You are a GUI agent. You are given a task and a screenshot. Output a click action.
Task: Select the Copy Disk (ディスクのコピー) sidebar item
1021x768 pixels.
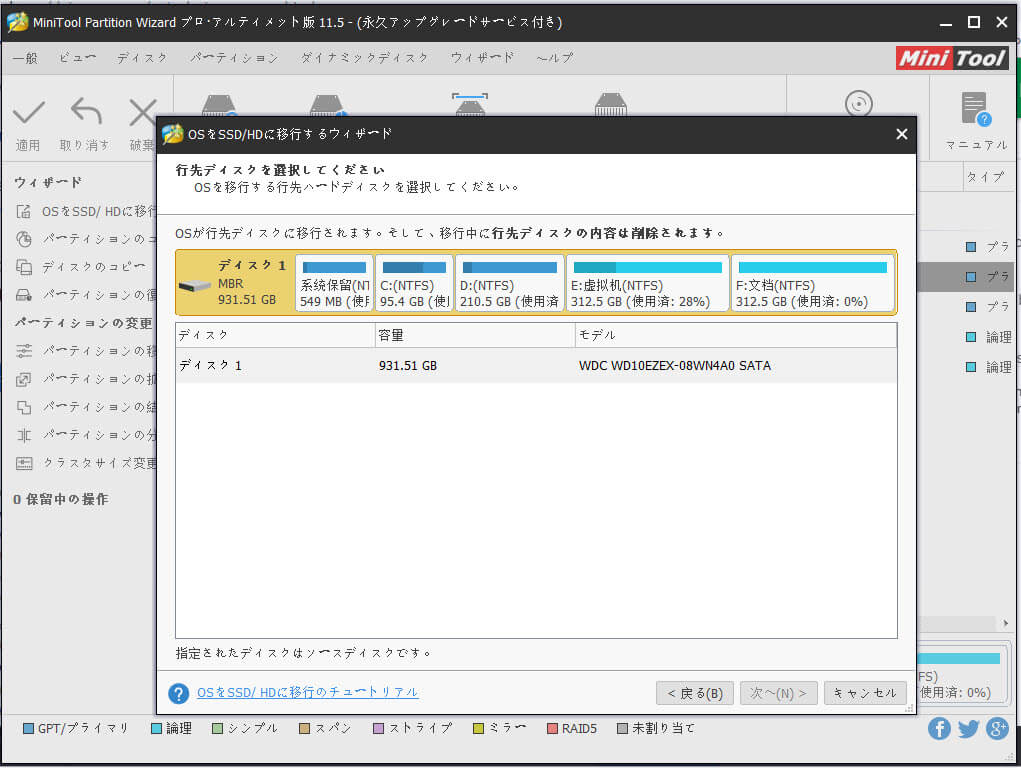(x=81, y=267)
